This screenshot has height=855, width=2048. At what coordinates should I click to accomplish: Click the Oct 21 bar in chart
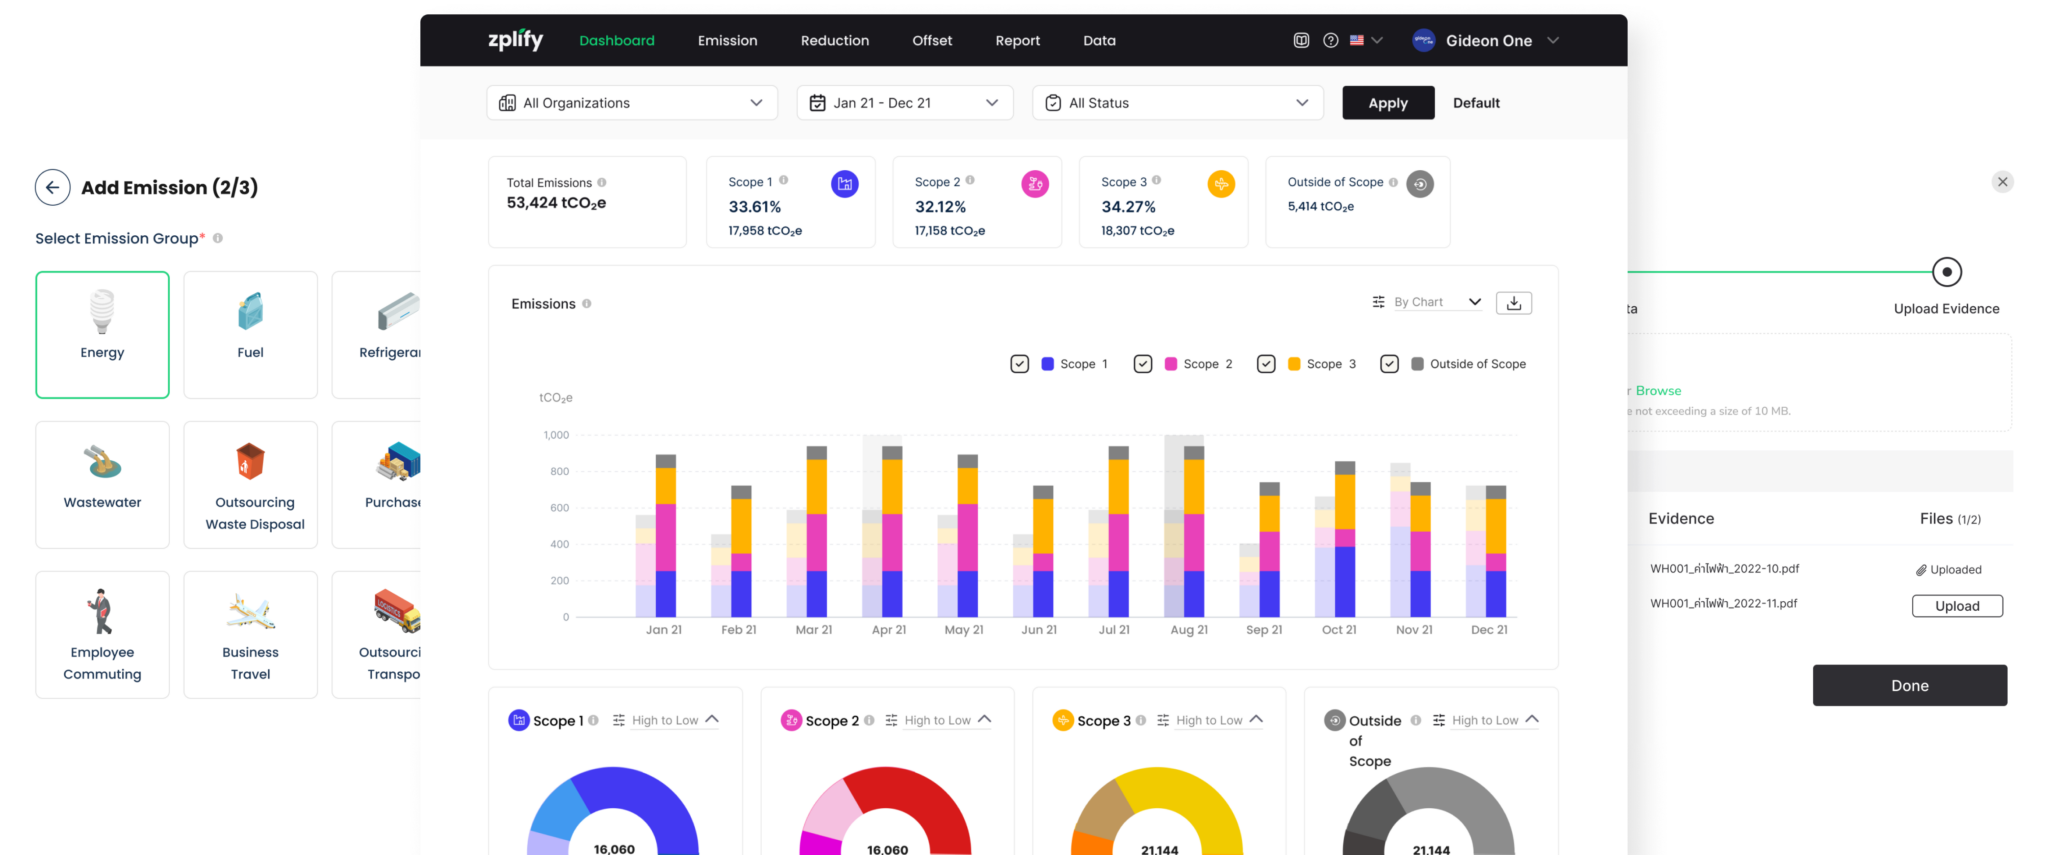(x=1345, y=539)
